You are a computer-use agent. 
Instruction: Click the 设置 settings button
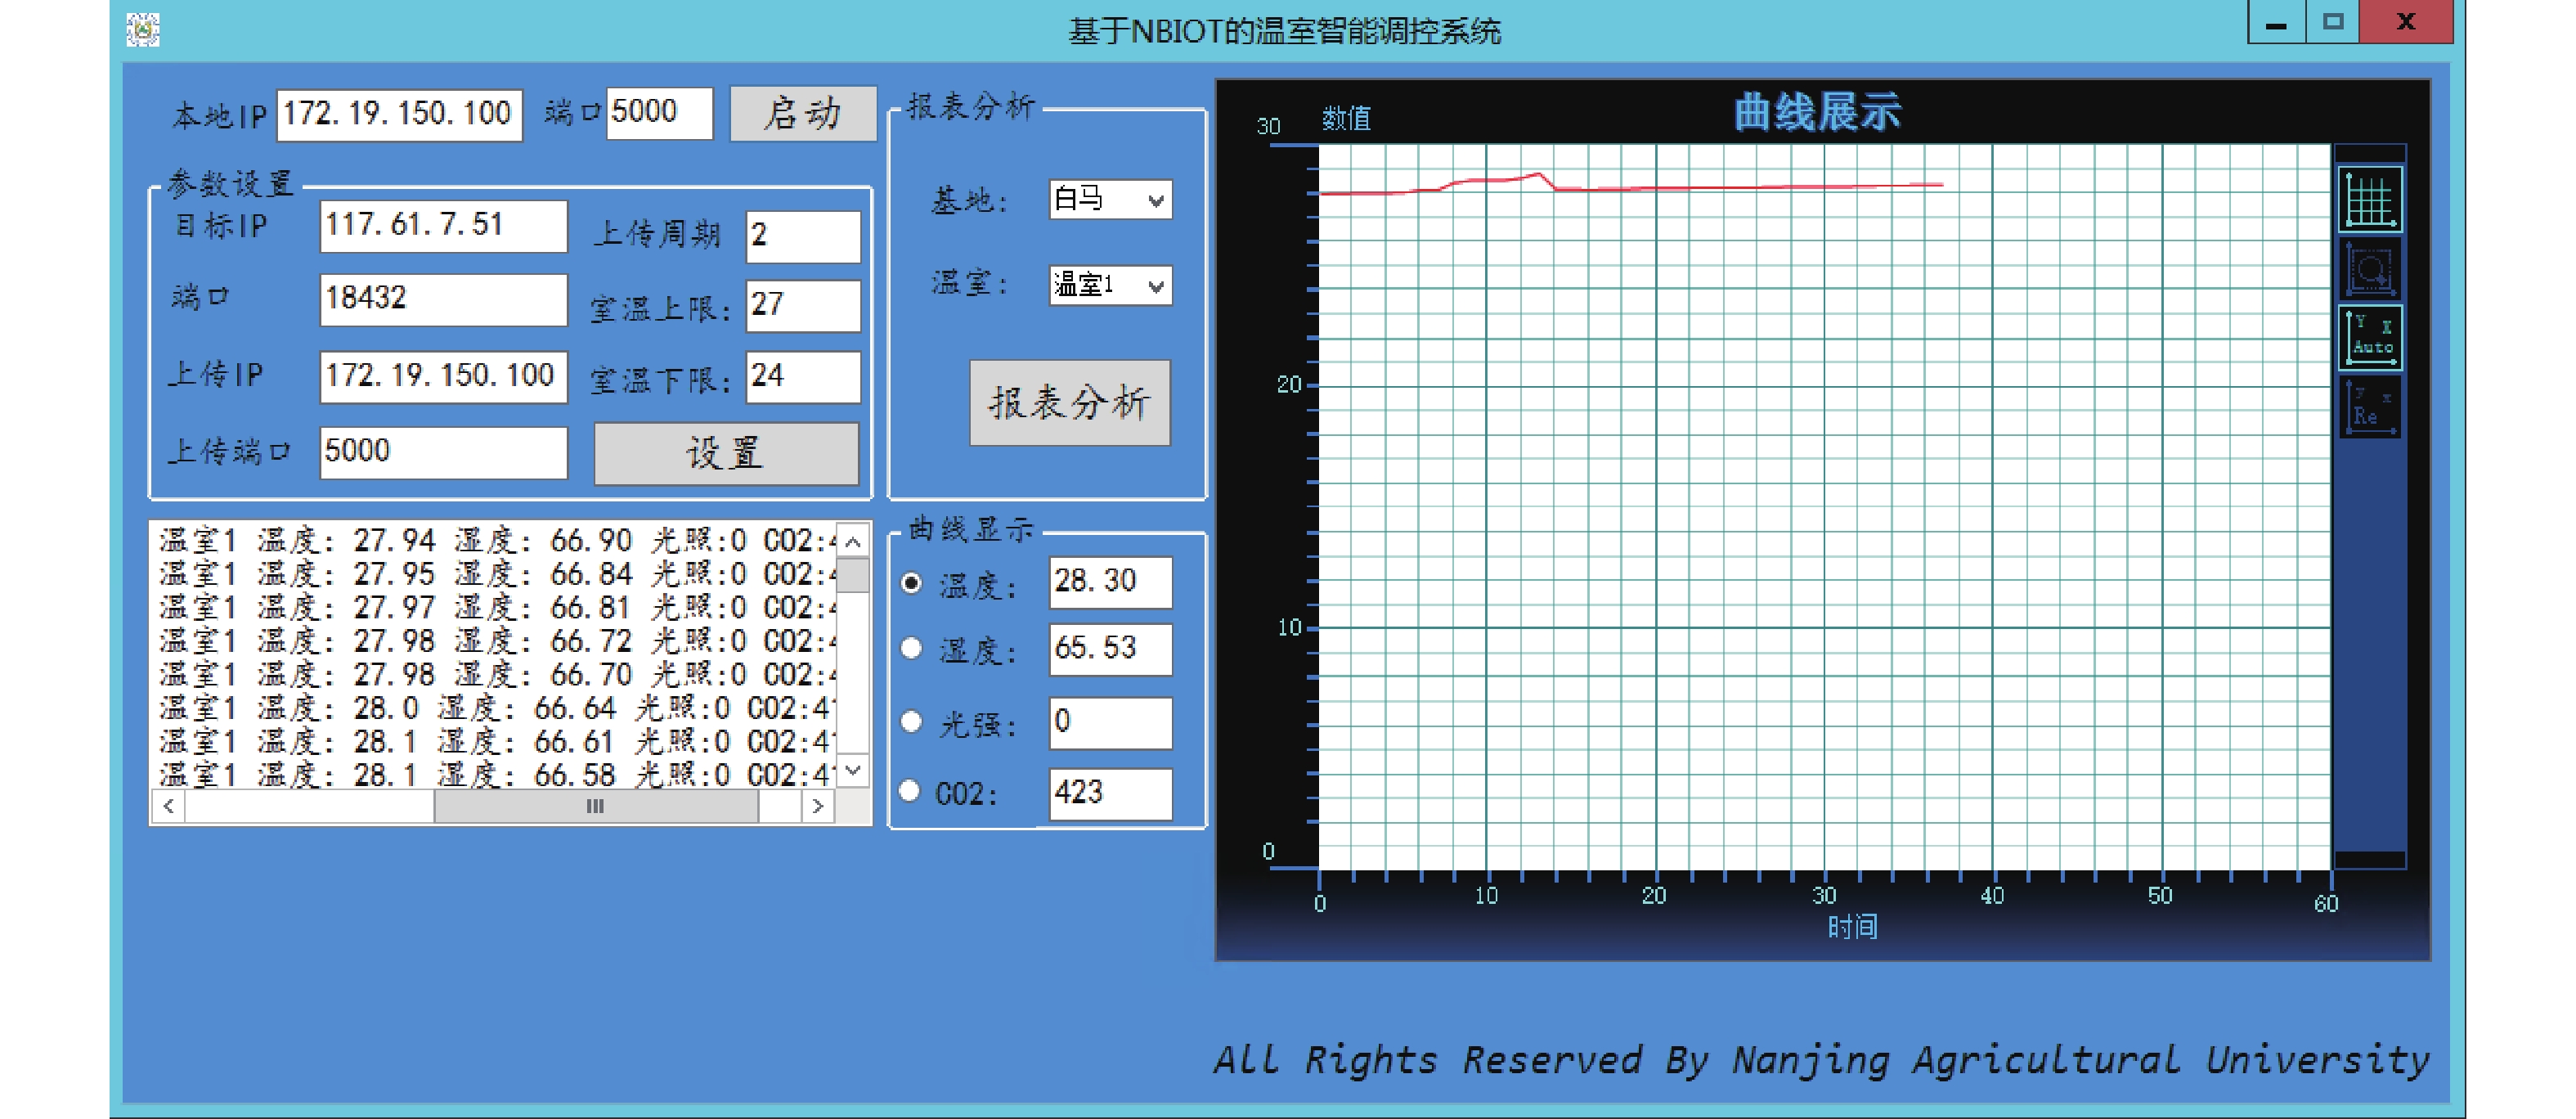tap(725, 453)
